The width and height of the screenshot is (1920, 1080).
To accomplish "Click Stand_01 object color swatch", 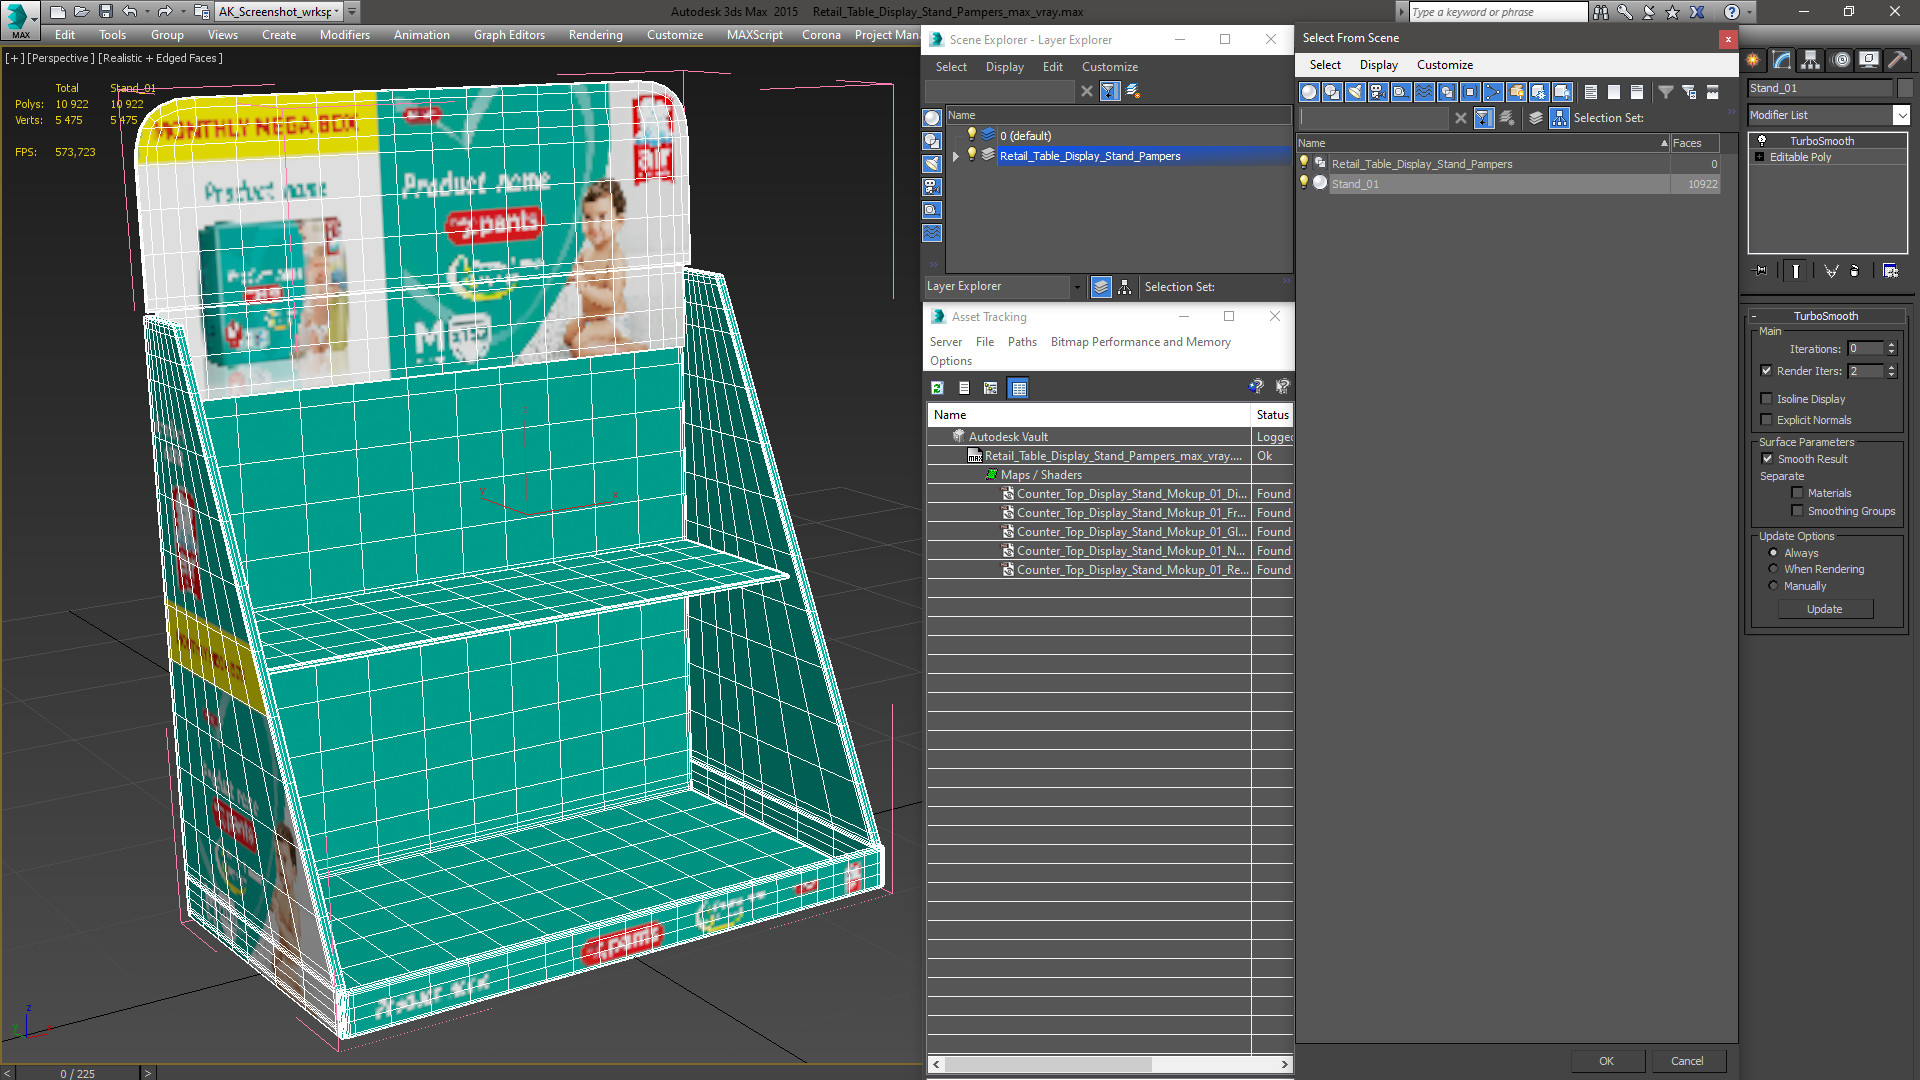I will coord(1905,88).
